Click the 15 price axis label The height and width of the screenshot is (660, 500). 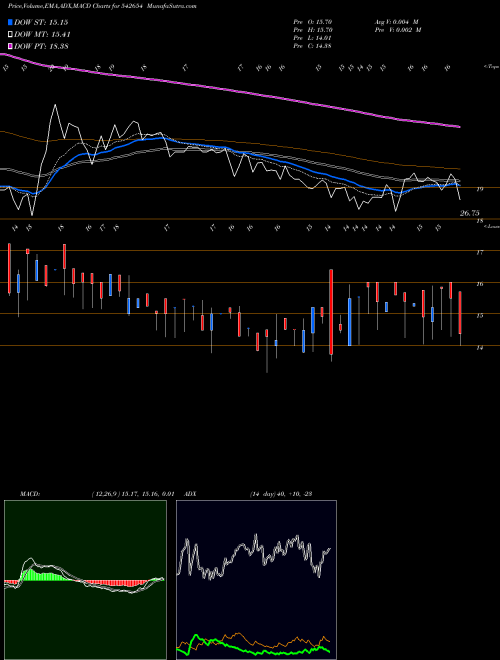pyautogui.click(x=479, y=316)
